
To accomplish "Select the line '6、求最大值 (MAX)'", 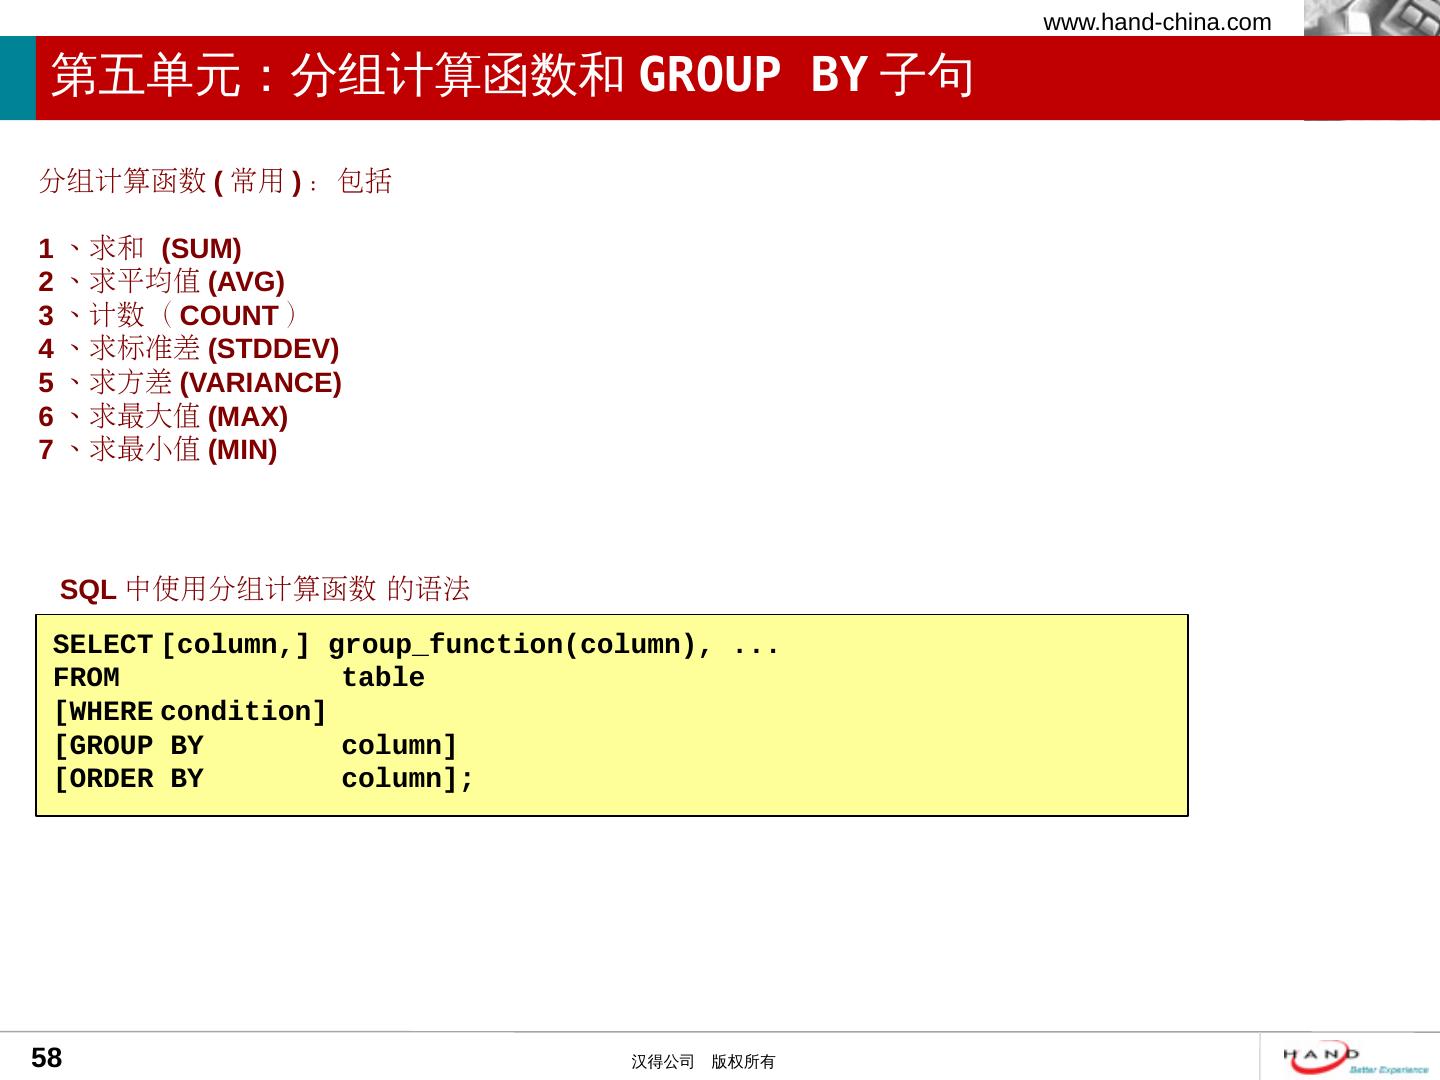I will click(x=163, y=416).
